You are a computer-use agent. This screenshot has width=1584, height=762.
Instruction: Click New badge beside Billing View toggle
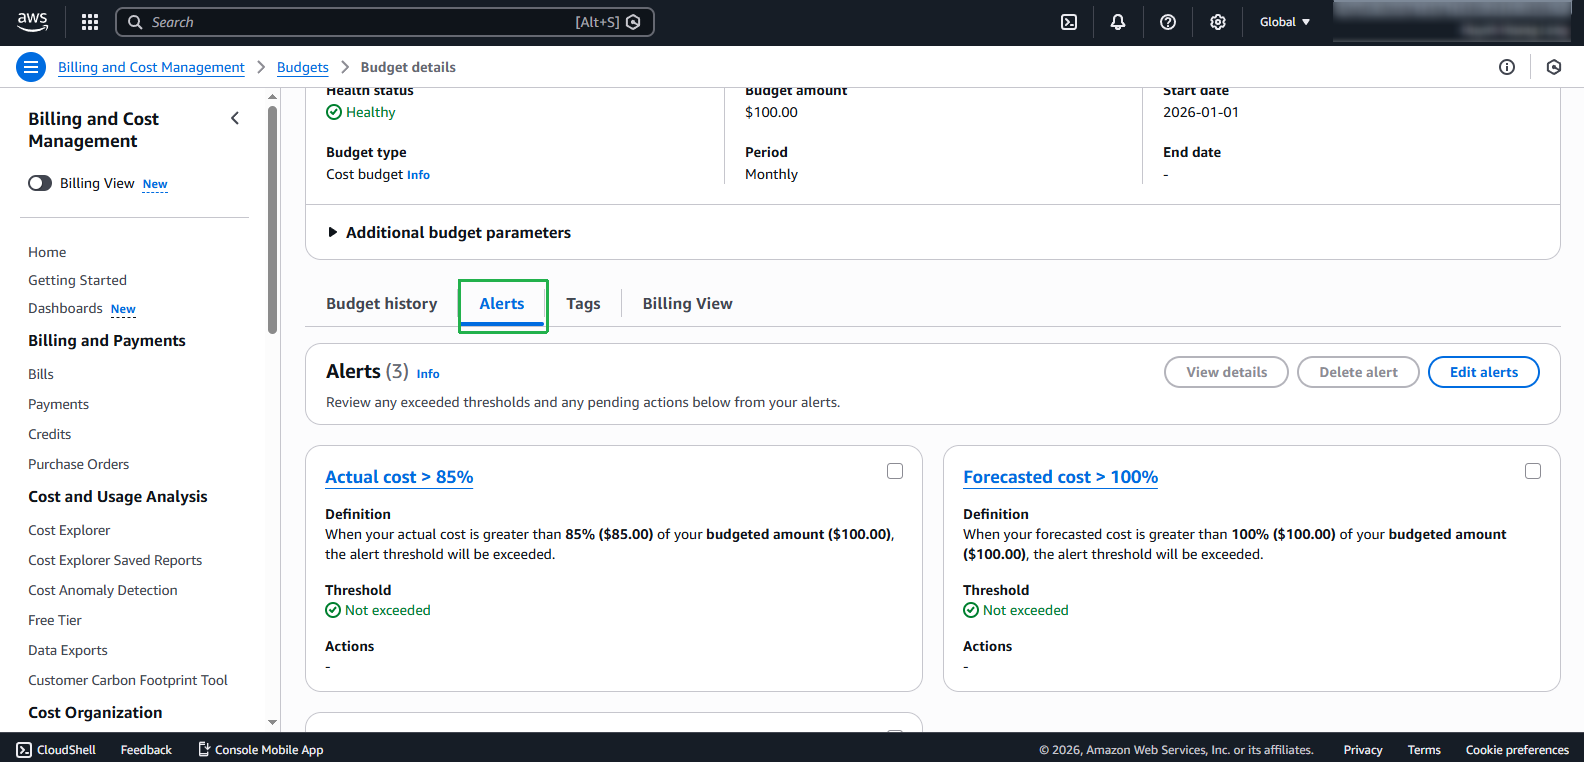155,184
